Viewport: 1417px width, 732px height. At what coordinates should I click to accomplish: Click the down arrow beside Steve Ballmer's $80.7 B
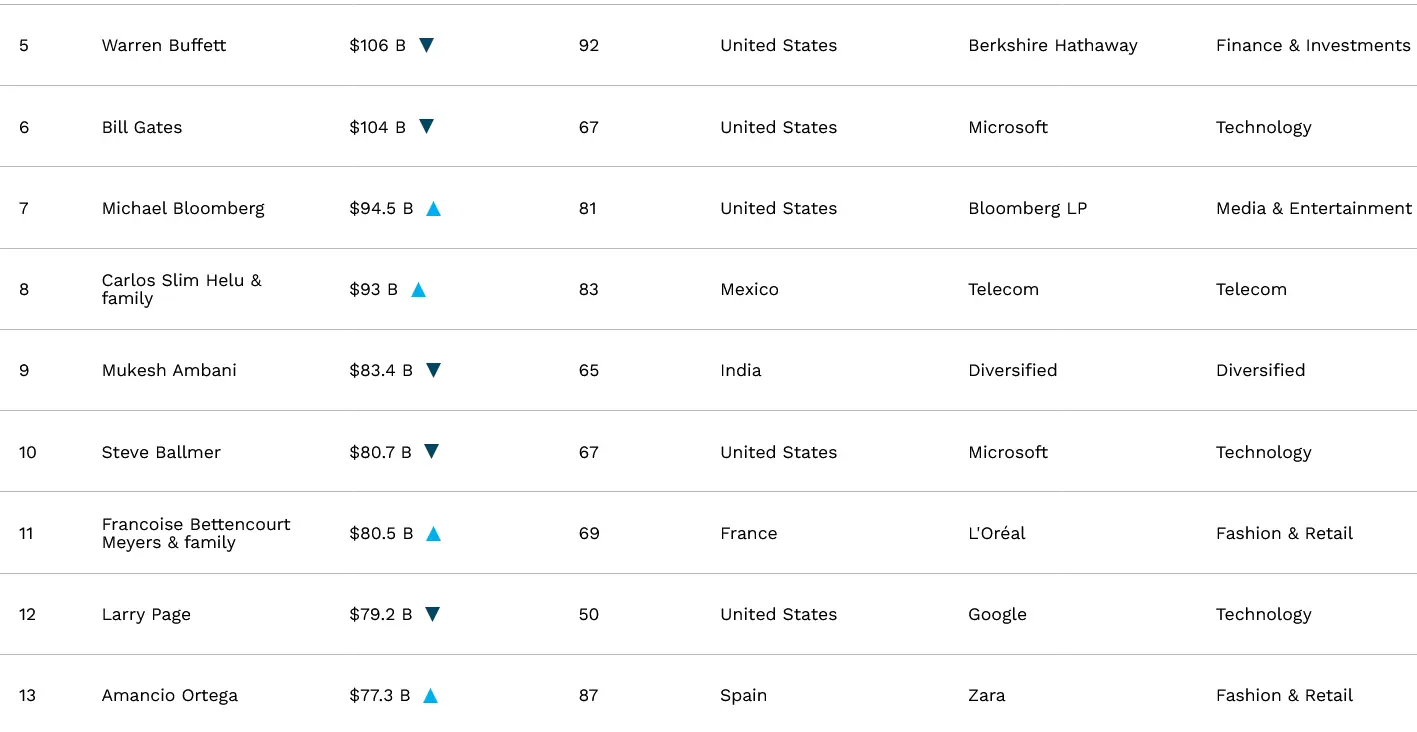click(x=431, y=451)
